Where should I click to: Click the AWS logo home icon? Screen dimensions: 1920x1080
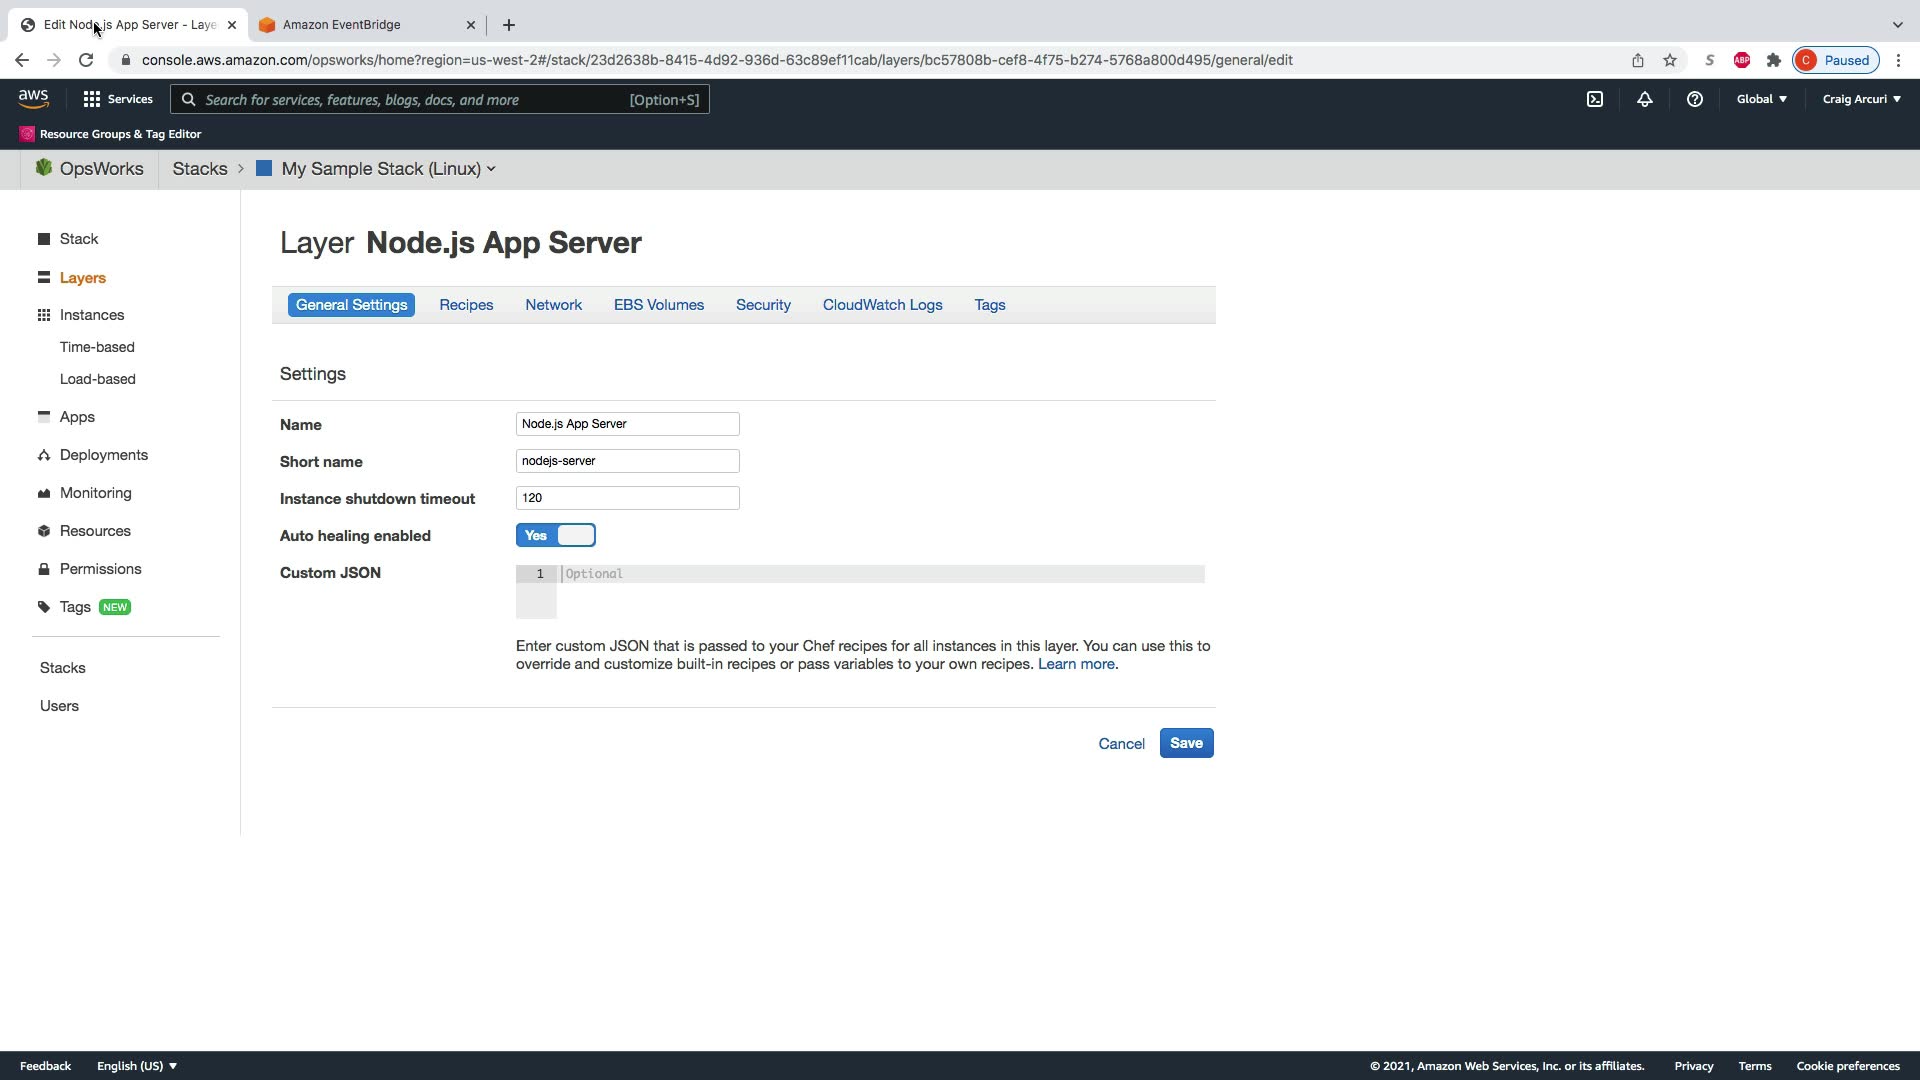tap(33, 98)
